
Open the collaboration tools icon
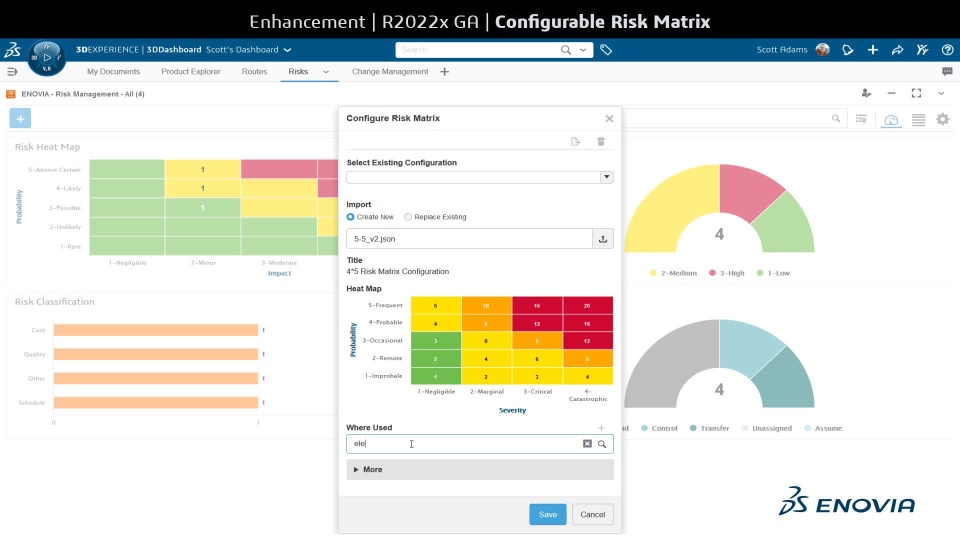(x=922, y=50)
